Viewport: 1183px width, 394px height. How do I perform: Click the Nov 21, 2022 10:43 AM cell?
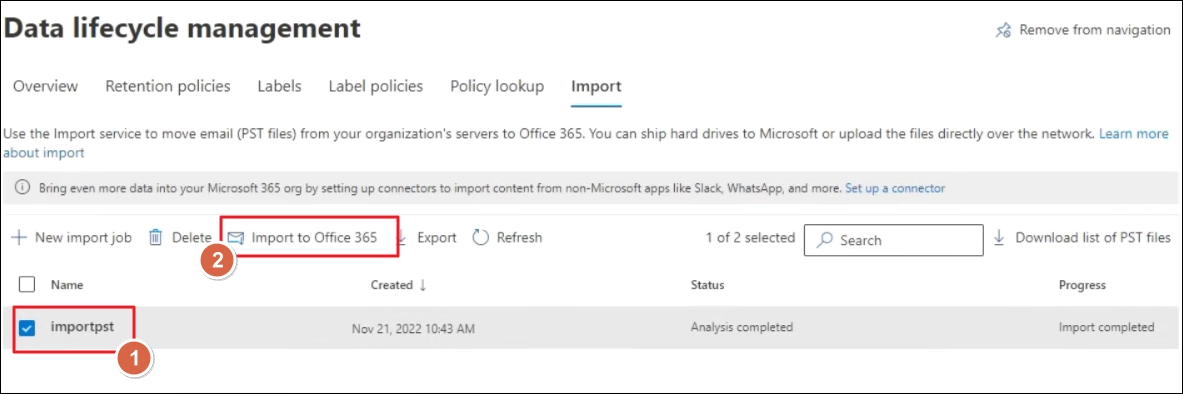(413, 328)
